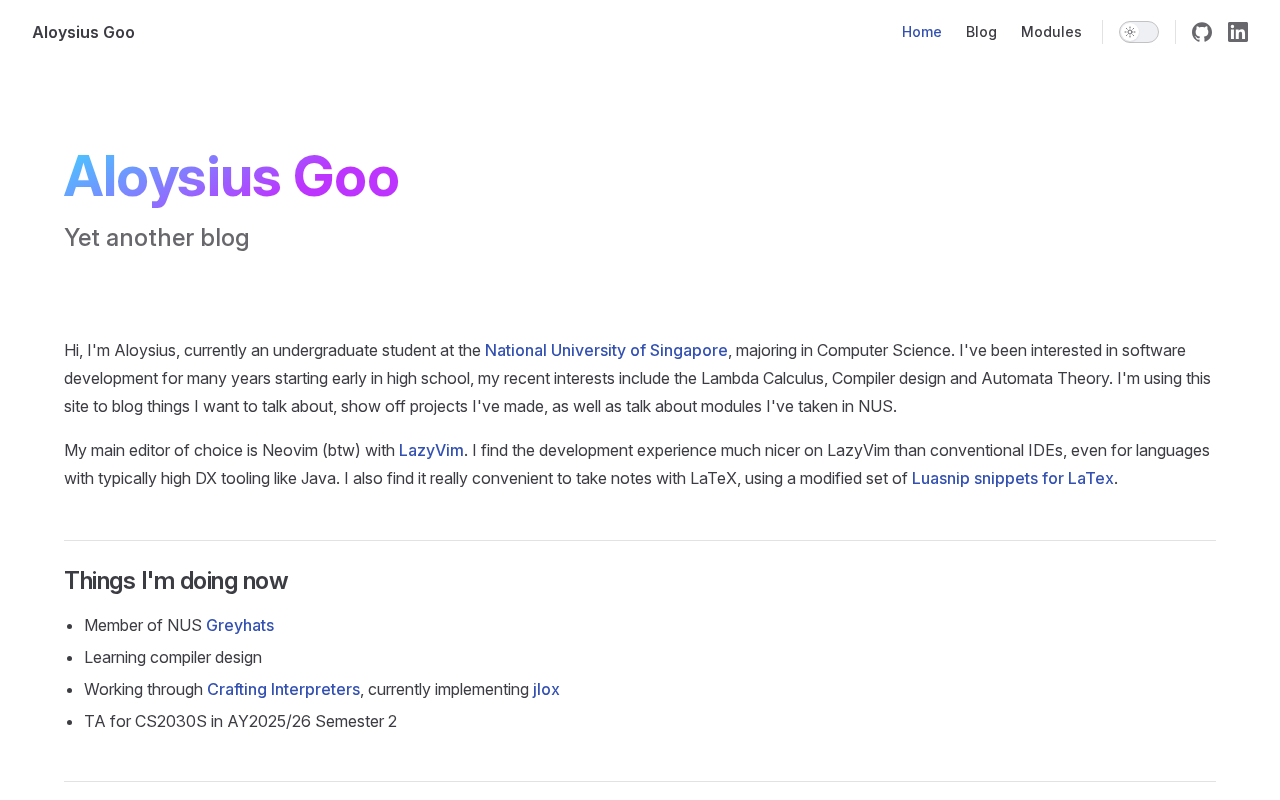Click the intro paragraph starting 'Hi, I'm Aloysius'
The width and height of the screenshot is (1280, 800).
[270, 350]
